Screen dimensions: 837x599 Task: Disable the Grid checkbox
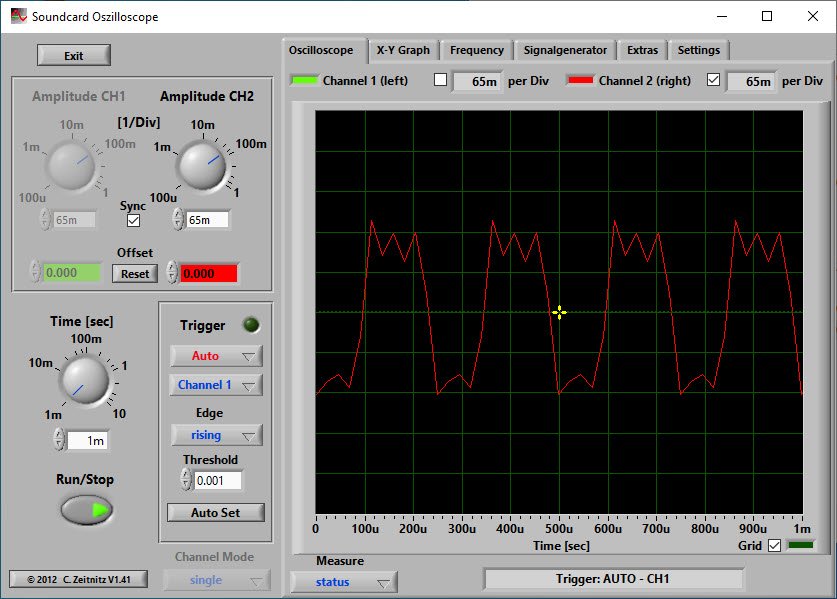[x=773, y=545]
